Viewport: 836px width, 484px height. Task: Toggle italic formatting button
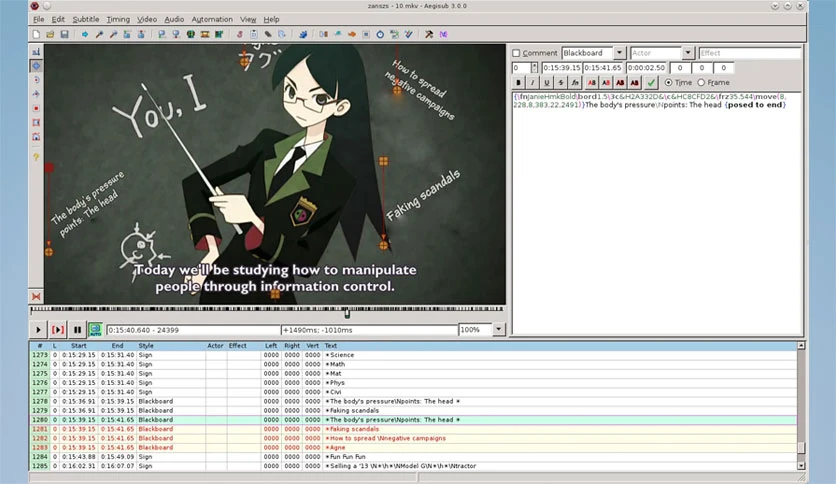(x=532, y=83)
